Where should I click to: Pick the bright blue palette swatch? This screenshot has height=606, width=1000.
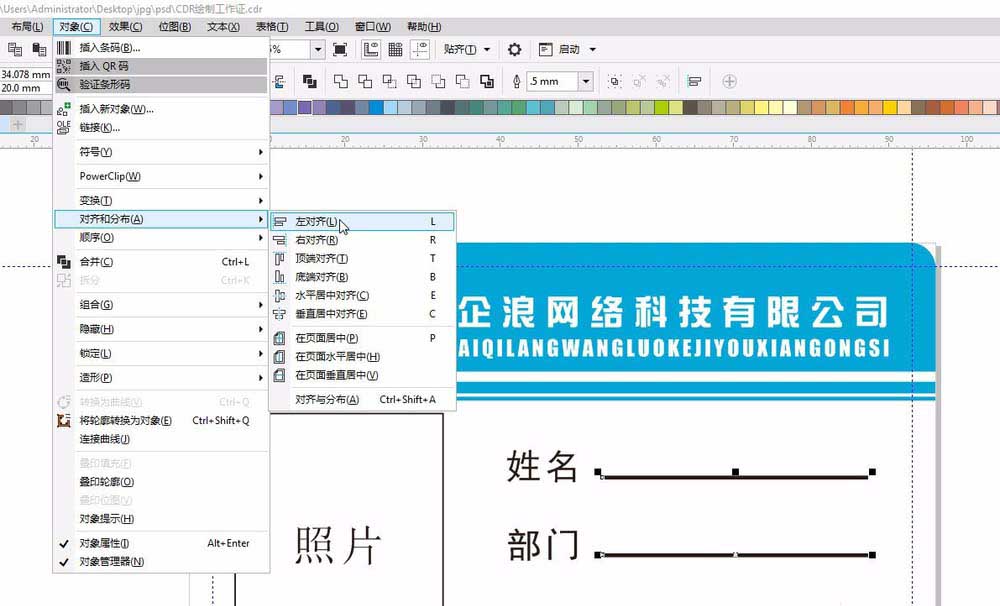[375, 108]
